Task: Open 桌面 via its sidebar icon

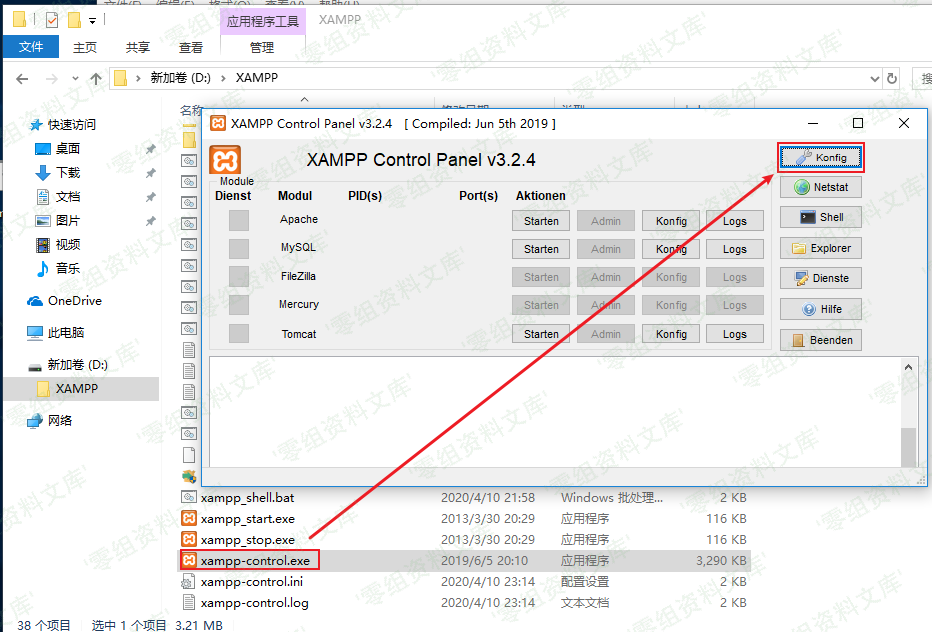Action: pyautogui.click(x=43, y=149)
